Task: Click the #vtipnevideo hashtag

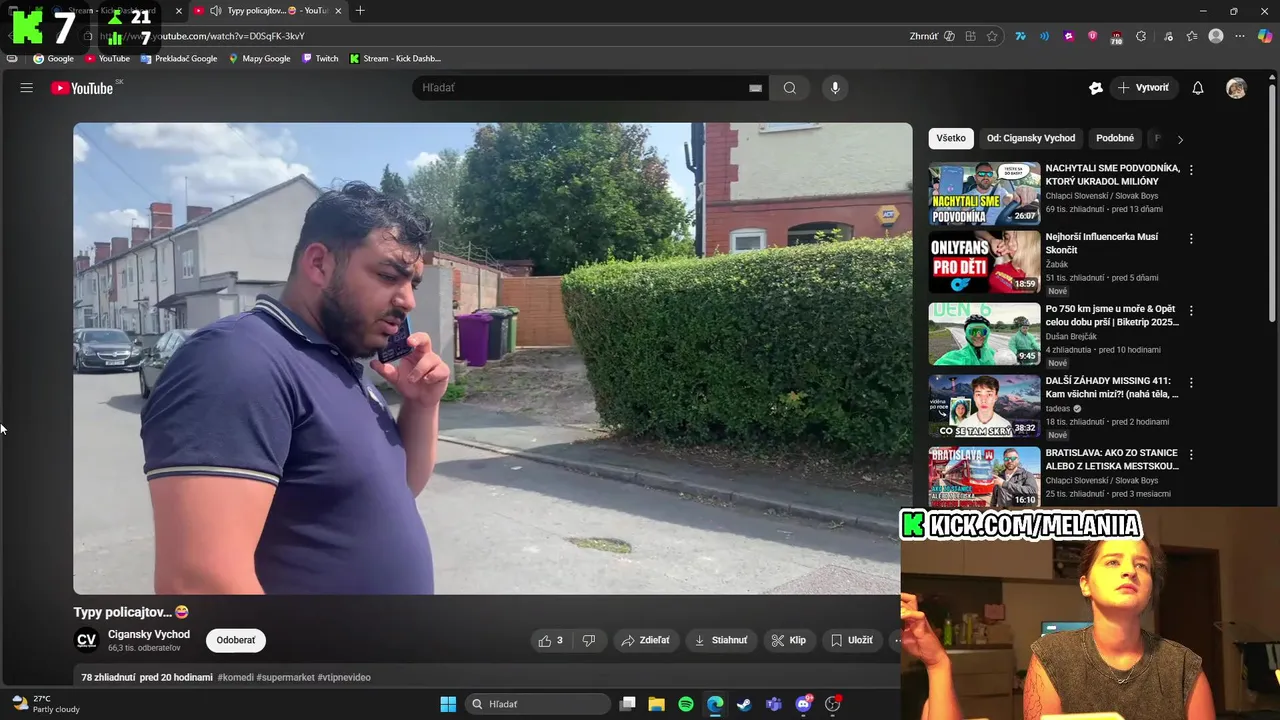Action: (x=344, y=677)
